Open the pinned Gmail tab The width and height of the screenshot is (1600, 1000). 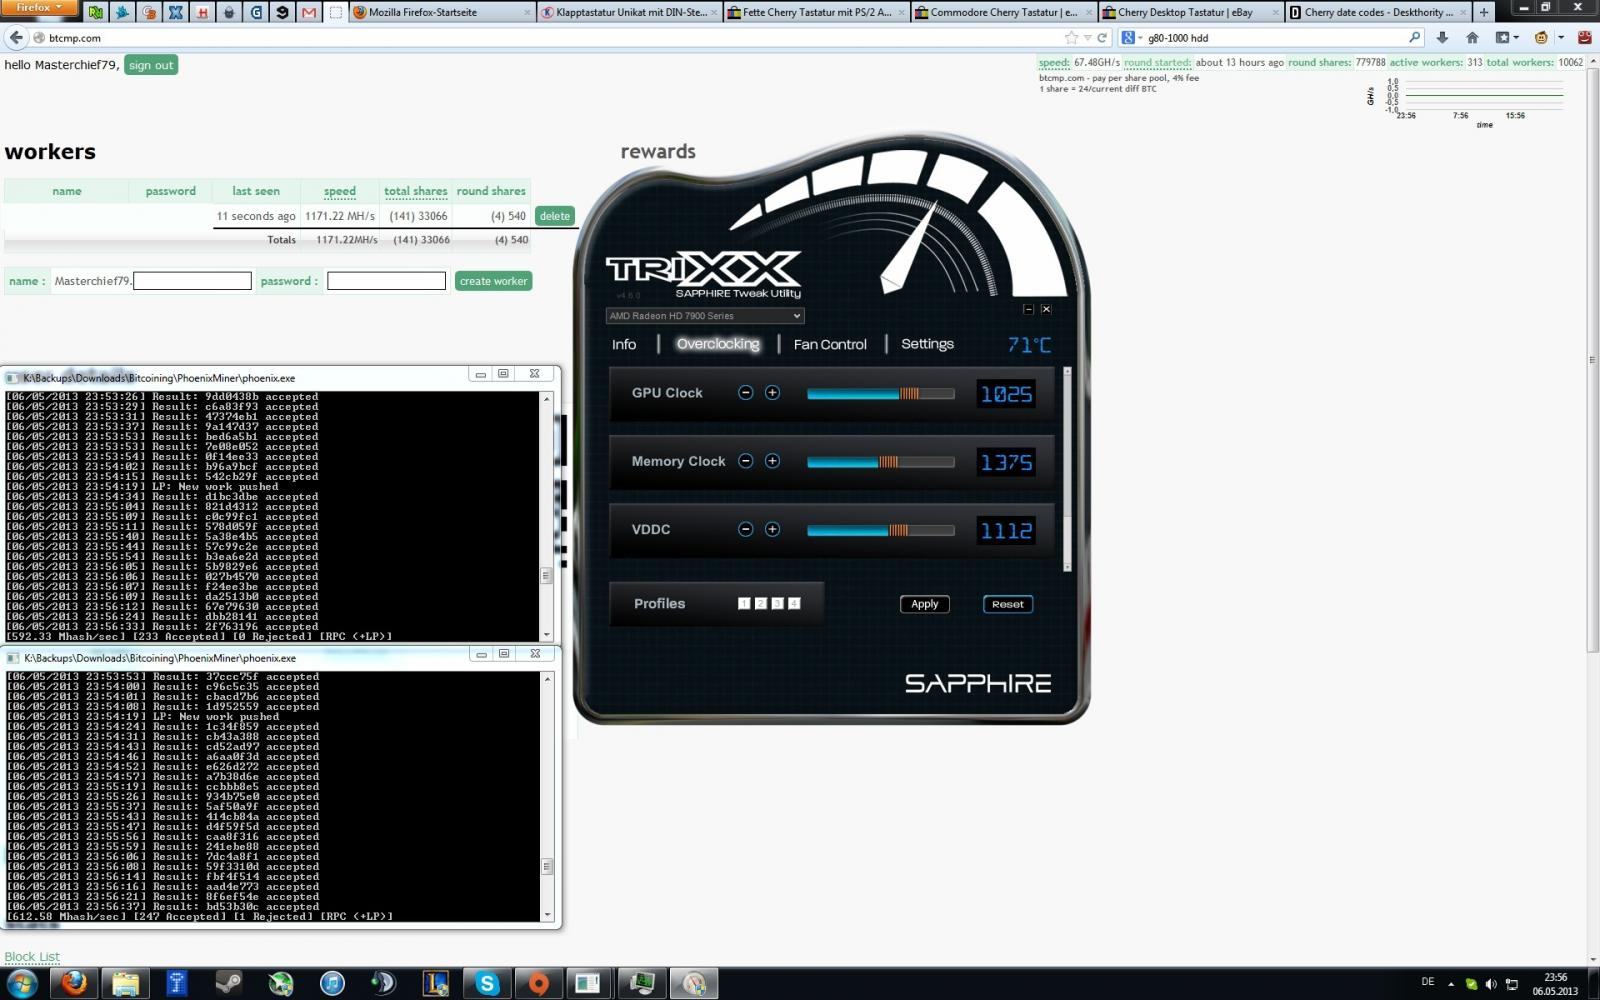tap(309, 12)
